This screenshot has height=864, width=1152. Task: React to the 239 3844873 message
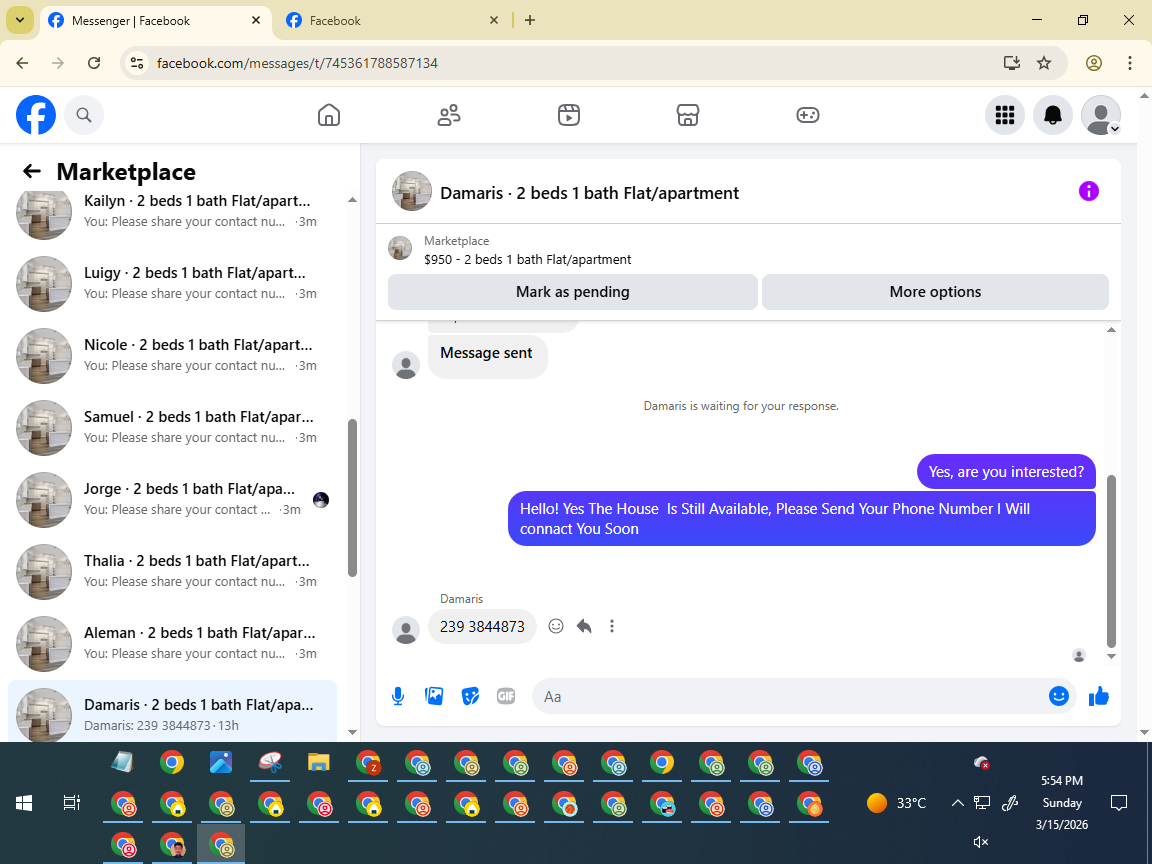(556, 626)
